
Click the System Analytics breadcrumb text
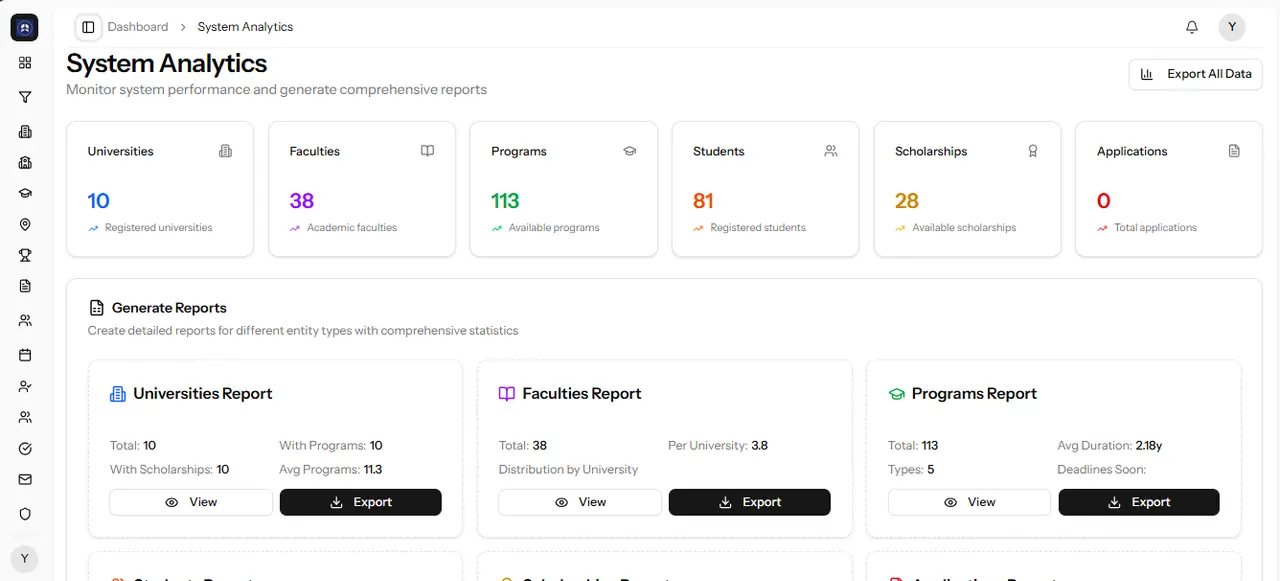pos(245,27)
